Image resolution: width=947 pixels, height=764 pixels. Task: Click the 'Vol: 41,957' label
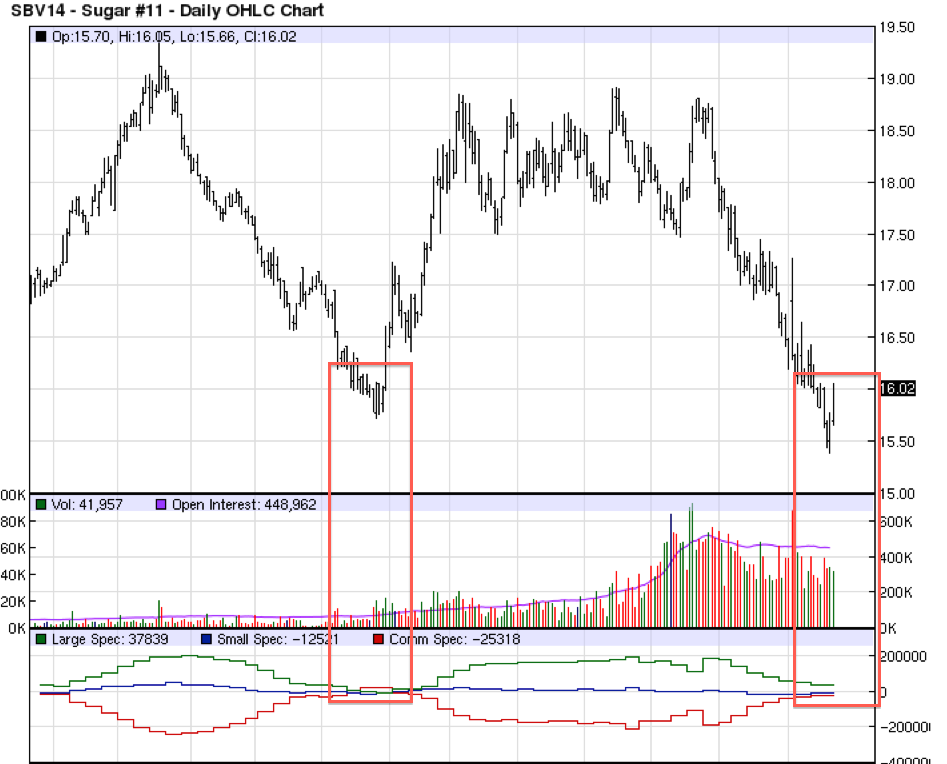[x=87, y=504]
